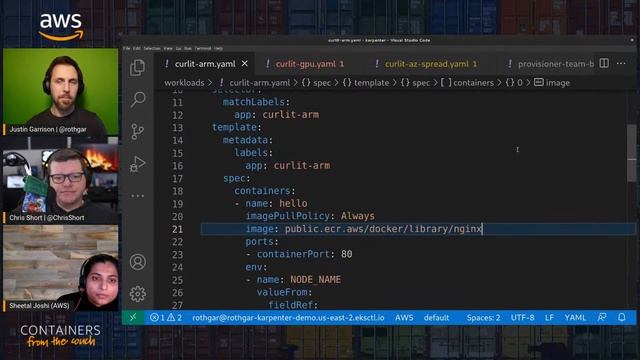Click line number 21 in the gutter
The height and width of the screenshot is (360, 640).
pyautogui.click(x=178, y=229)
